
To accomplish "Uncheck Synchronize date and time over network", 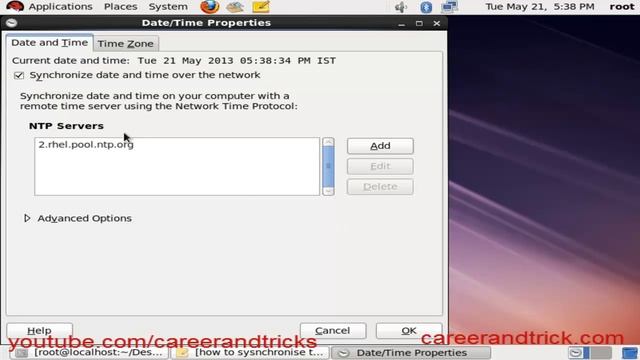I will [x=19, y=76].
